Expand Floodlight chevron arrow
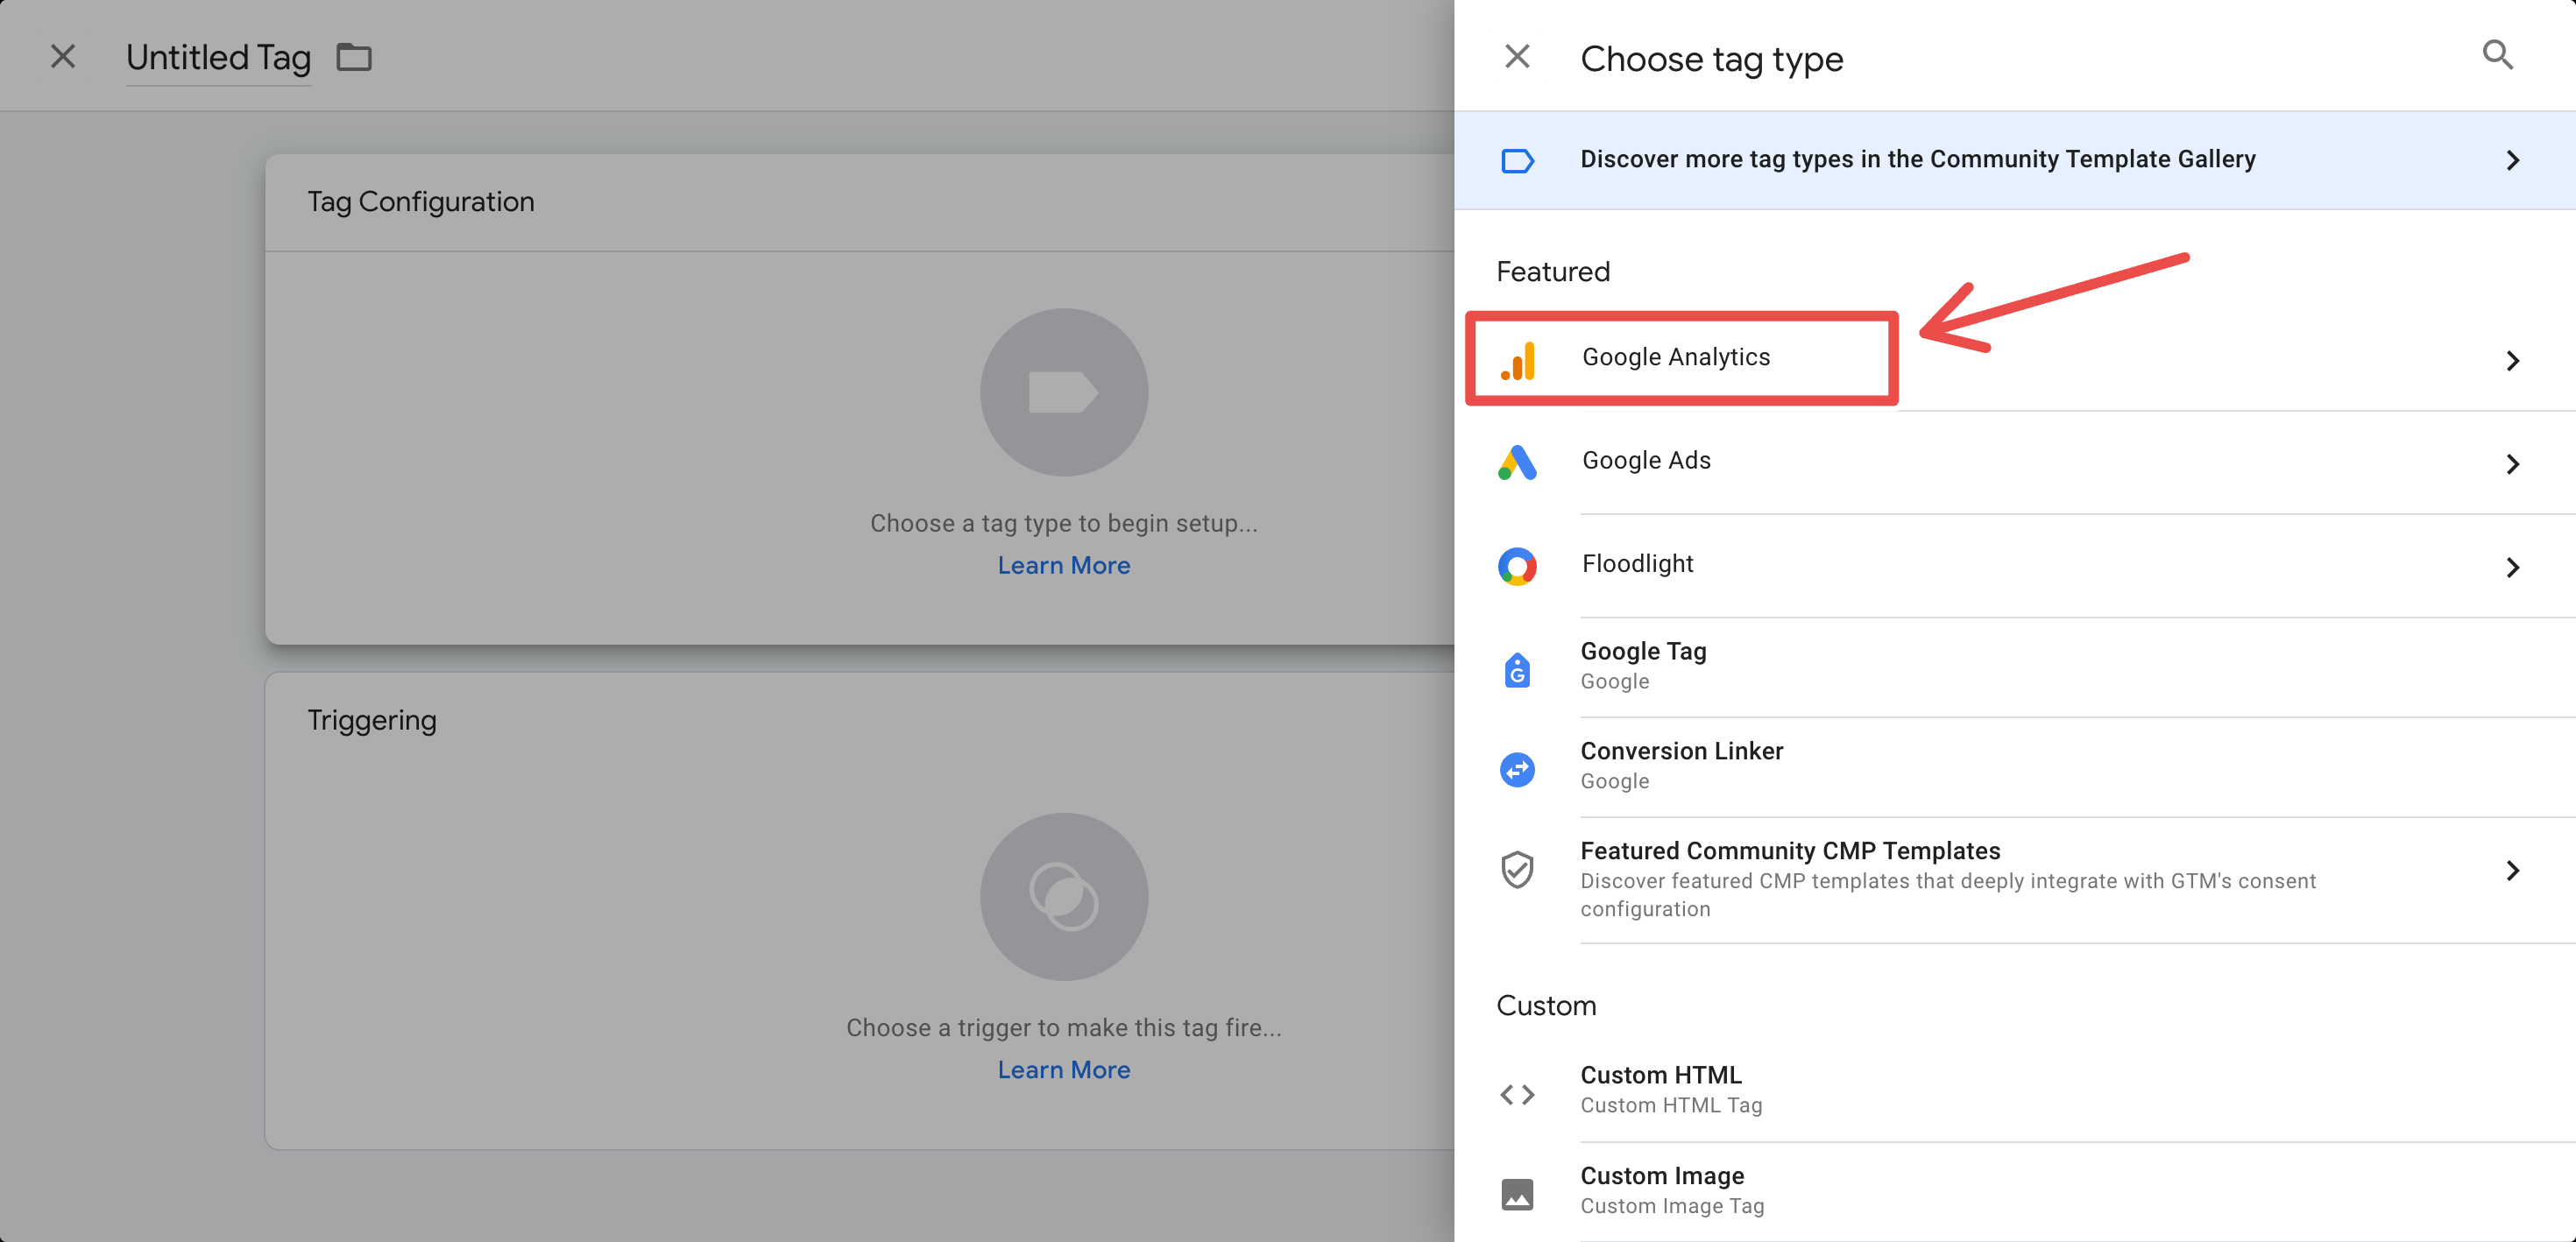Image resolution: width=2576 pixels, height=1242 pixels. [2513, 568]
